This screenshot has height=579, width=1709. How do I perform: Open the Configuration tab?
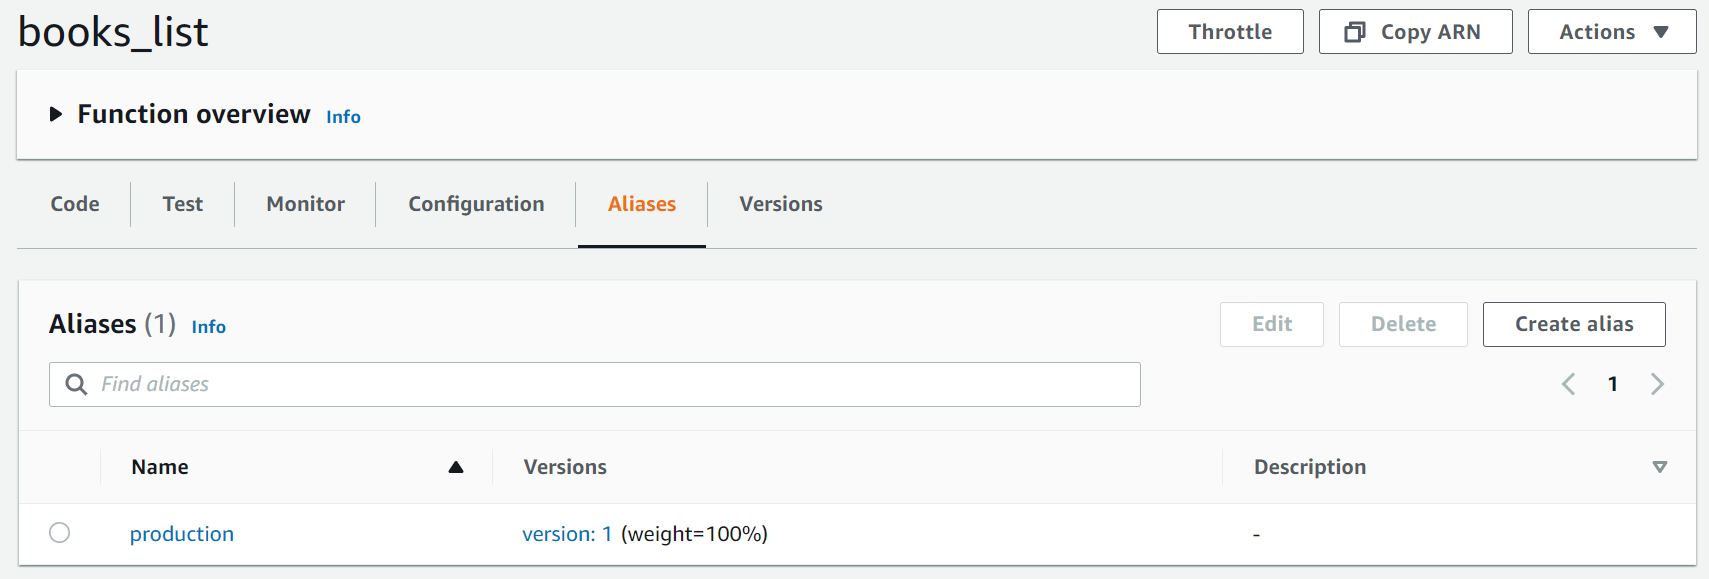pyautogui.click(x=476, y=204)
